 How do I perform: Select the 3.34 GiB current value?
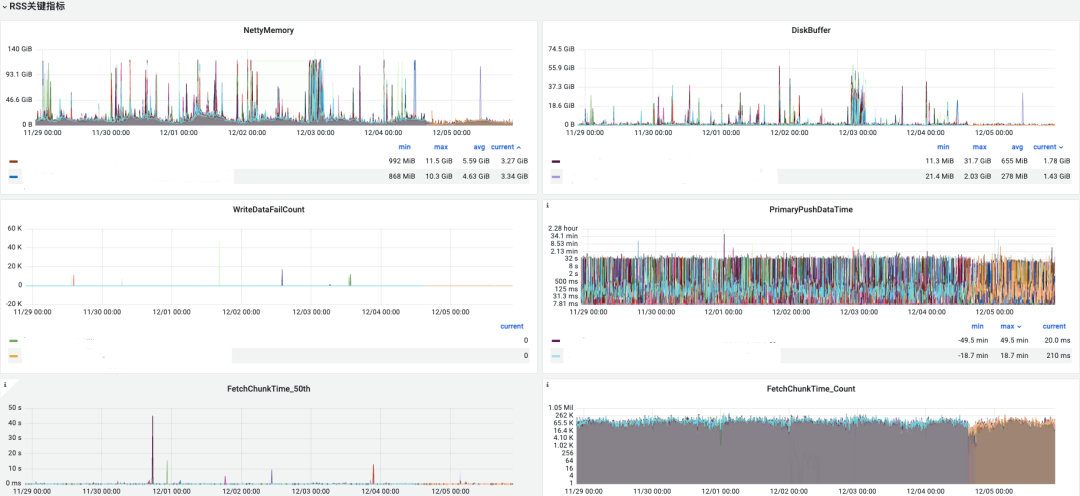coord(514,176)
